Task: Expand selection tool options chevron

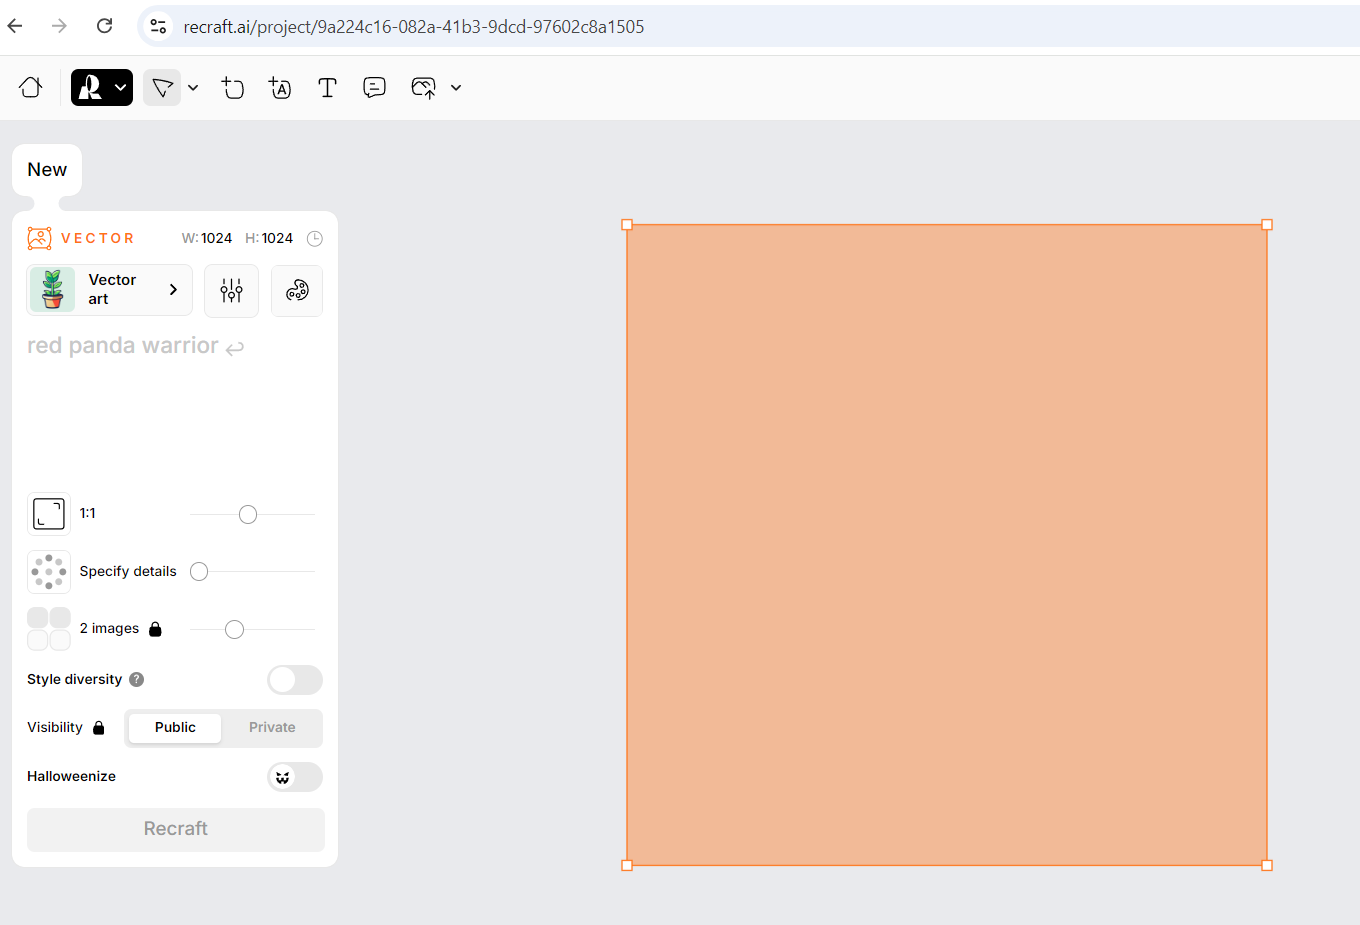Action: pos(193,88)
